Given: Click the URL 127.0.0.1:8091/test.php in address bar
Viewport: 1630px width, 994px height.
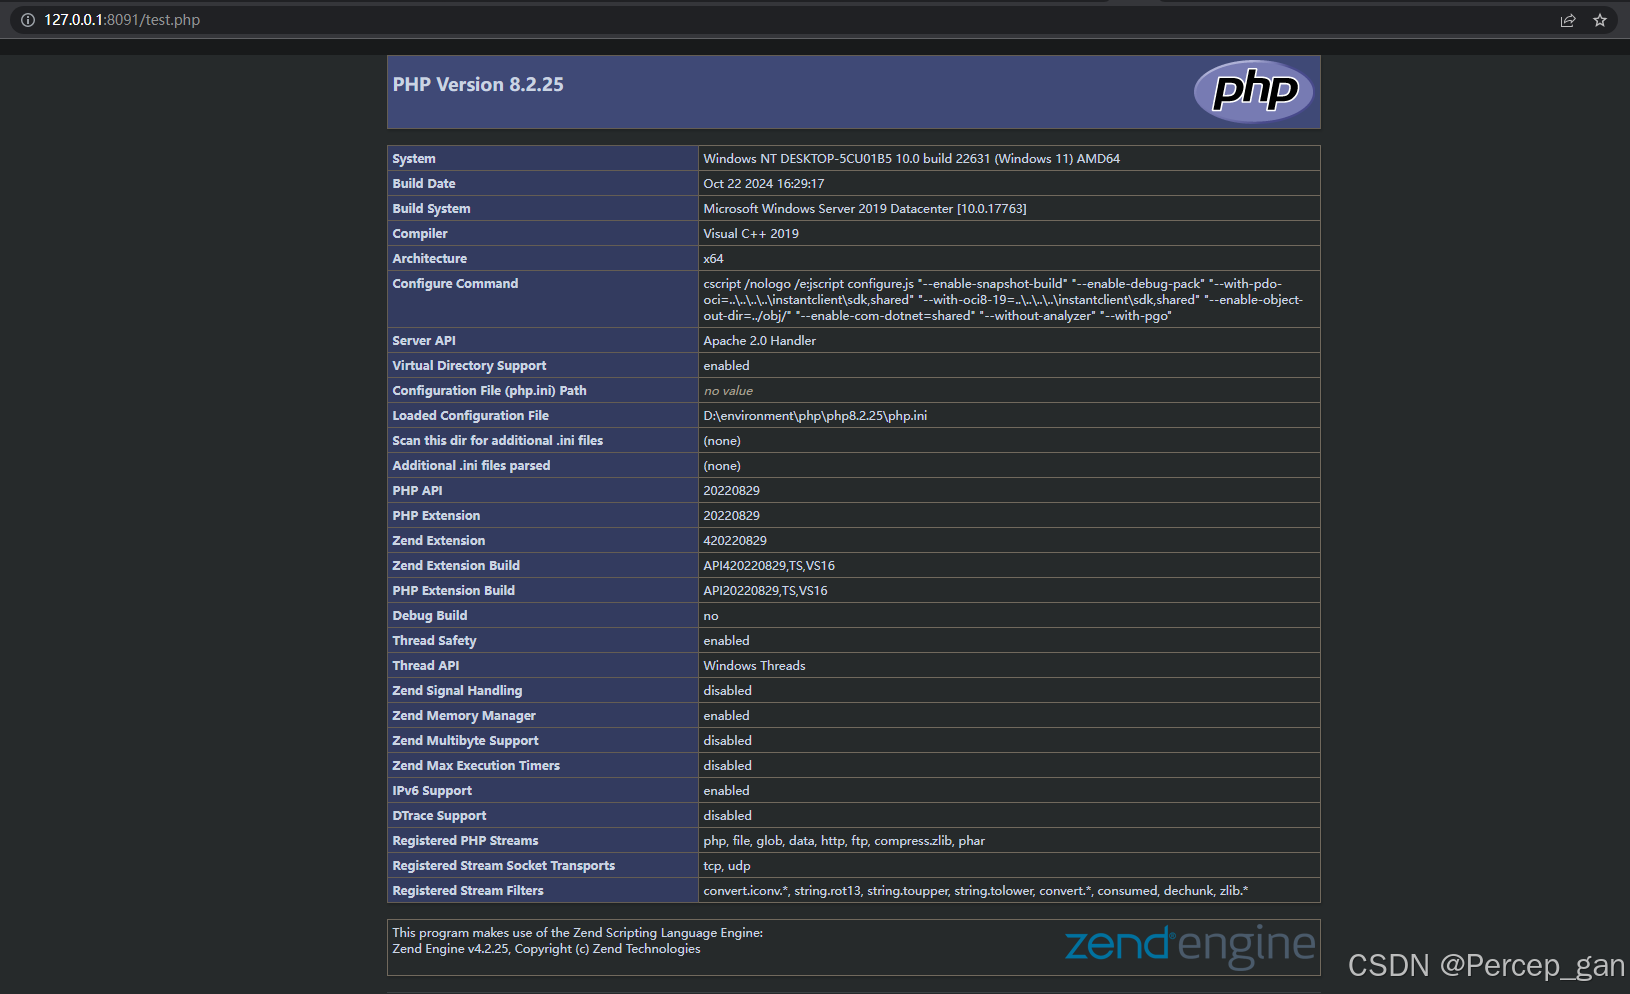Looking at the screenshot, I should coord(122,20).
